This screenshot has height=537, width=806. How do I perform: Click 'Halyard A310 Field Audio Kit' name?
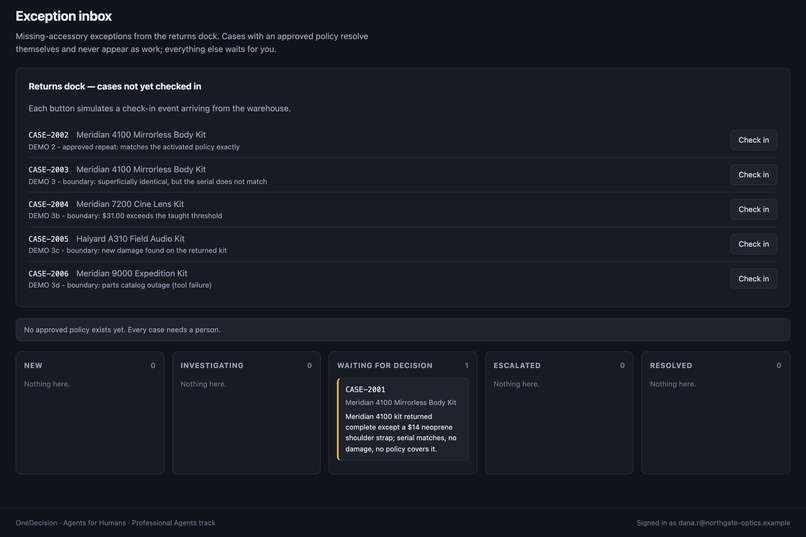(131, 239)
